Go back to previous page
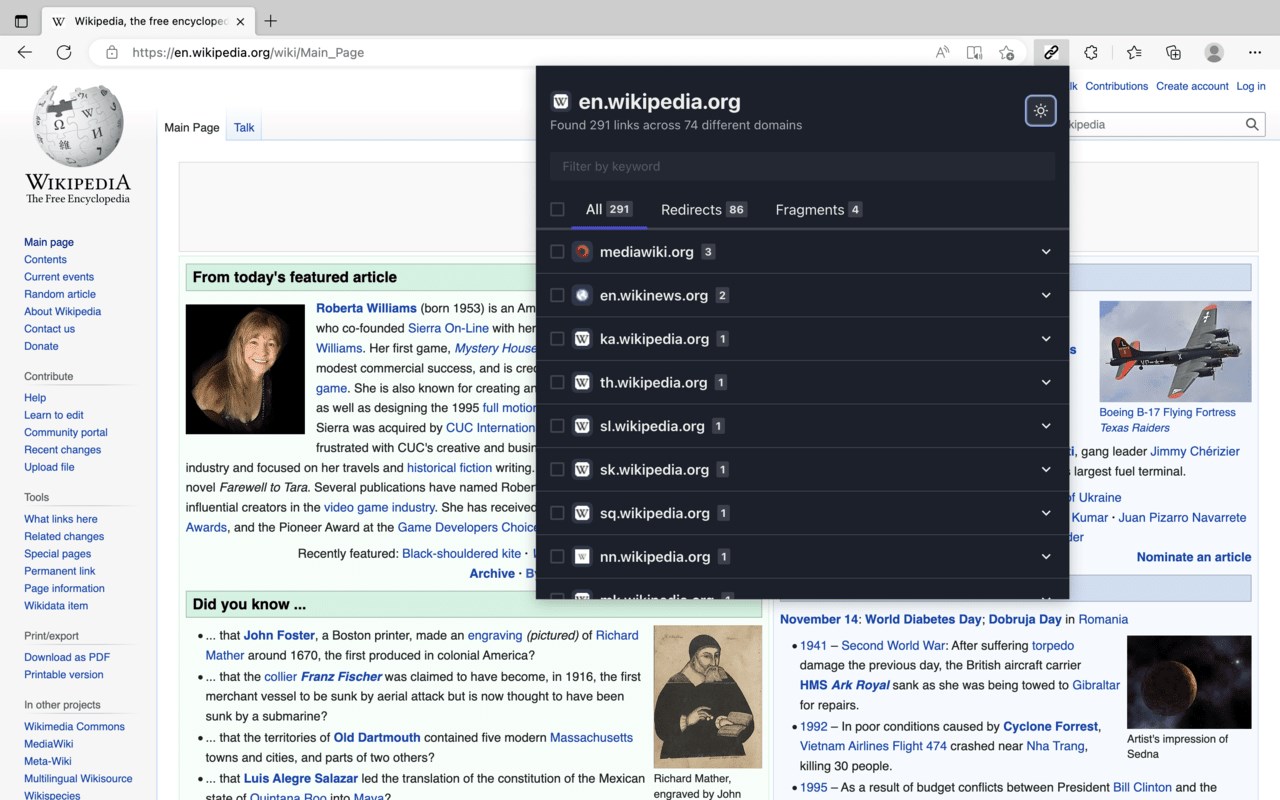Screen dimensions: 1280x800 pyautogui.click(x=25, y=52)
